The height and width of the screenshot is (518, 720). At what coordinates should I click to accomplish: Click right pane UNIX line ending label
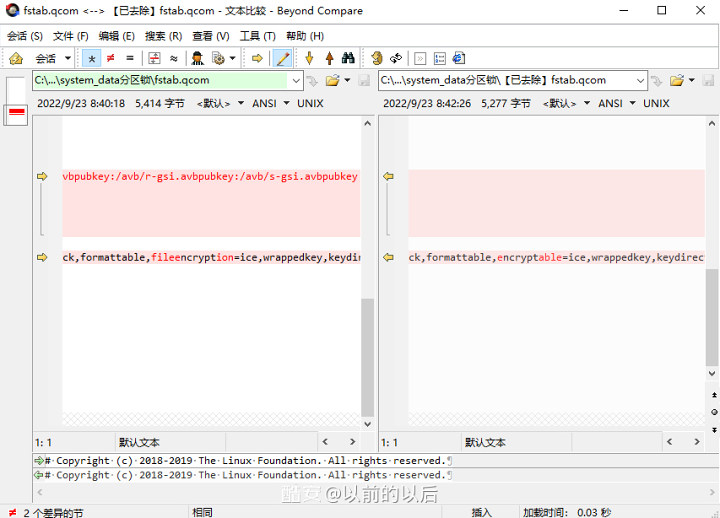[x=657, y=103]
